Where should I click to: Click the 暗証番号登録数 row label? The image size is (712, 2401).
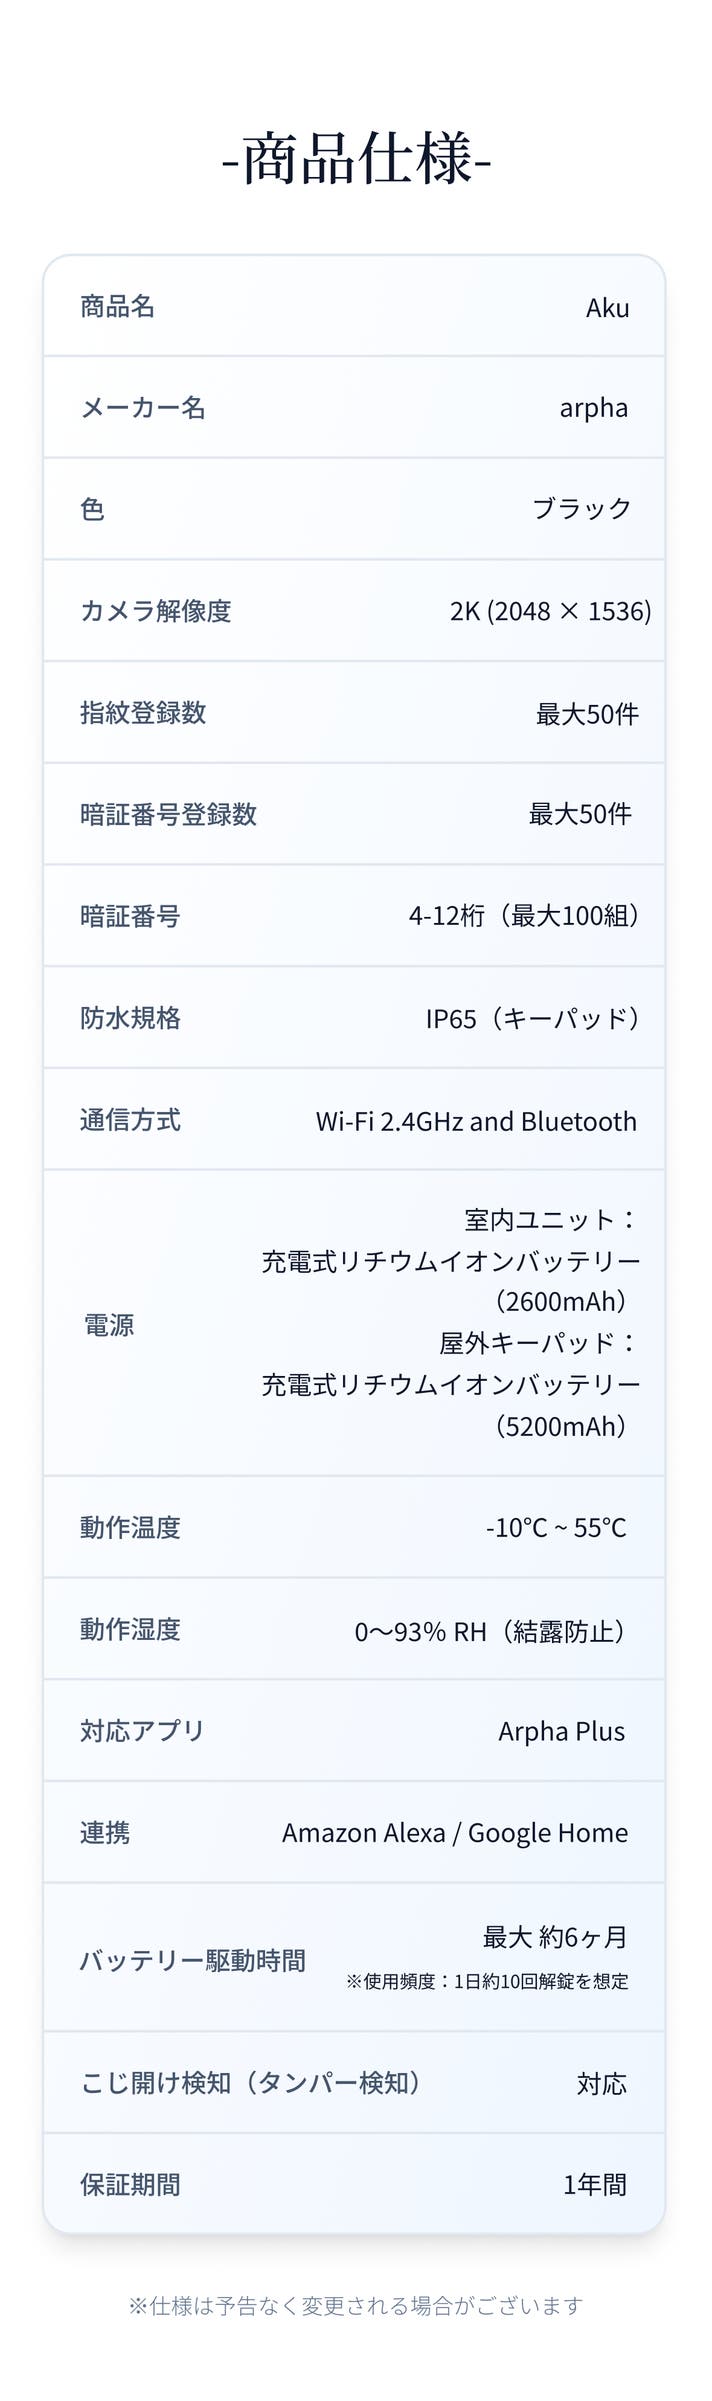pos(168,814)
